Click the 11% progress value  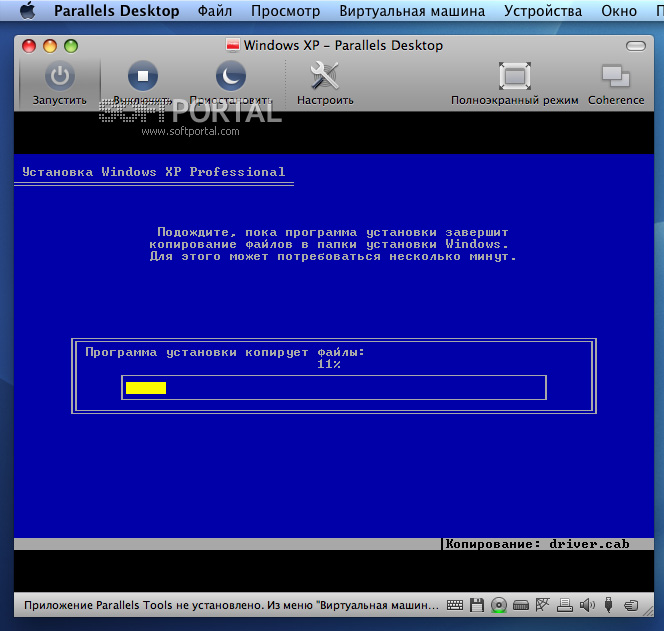(x=329, y=364)
